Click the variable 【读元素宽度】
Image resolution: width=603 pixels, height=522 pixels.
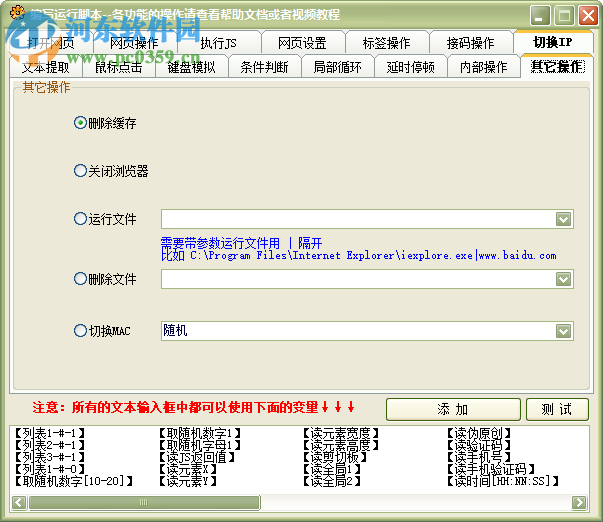coord(341,433)
